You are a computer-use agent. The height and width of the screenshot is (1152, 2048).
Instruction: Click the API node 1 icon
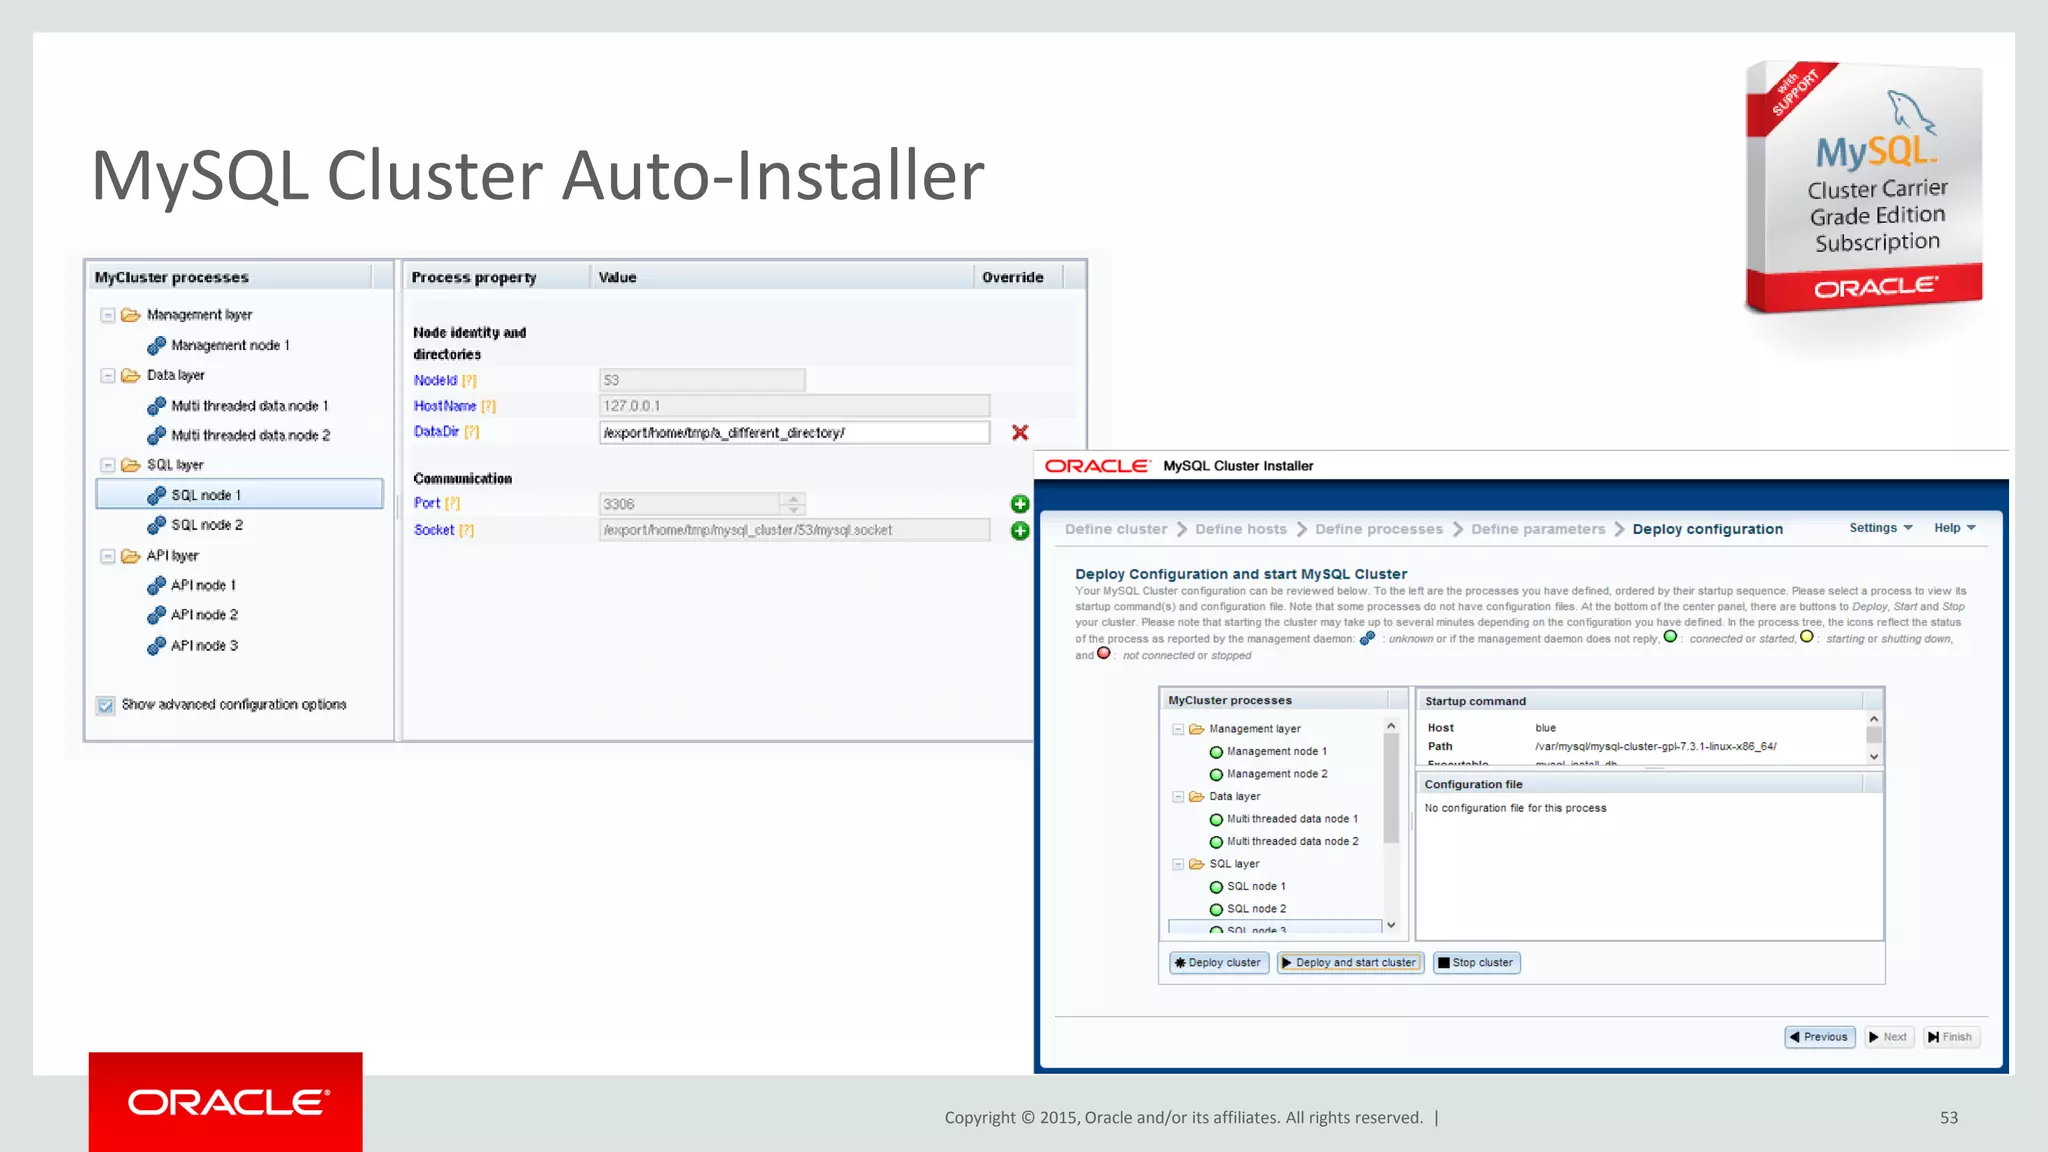[x=156, y=586]
